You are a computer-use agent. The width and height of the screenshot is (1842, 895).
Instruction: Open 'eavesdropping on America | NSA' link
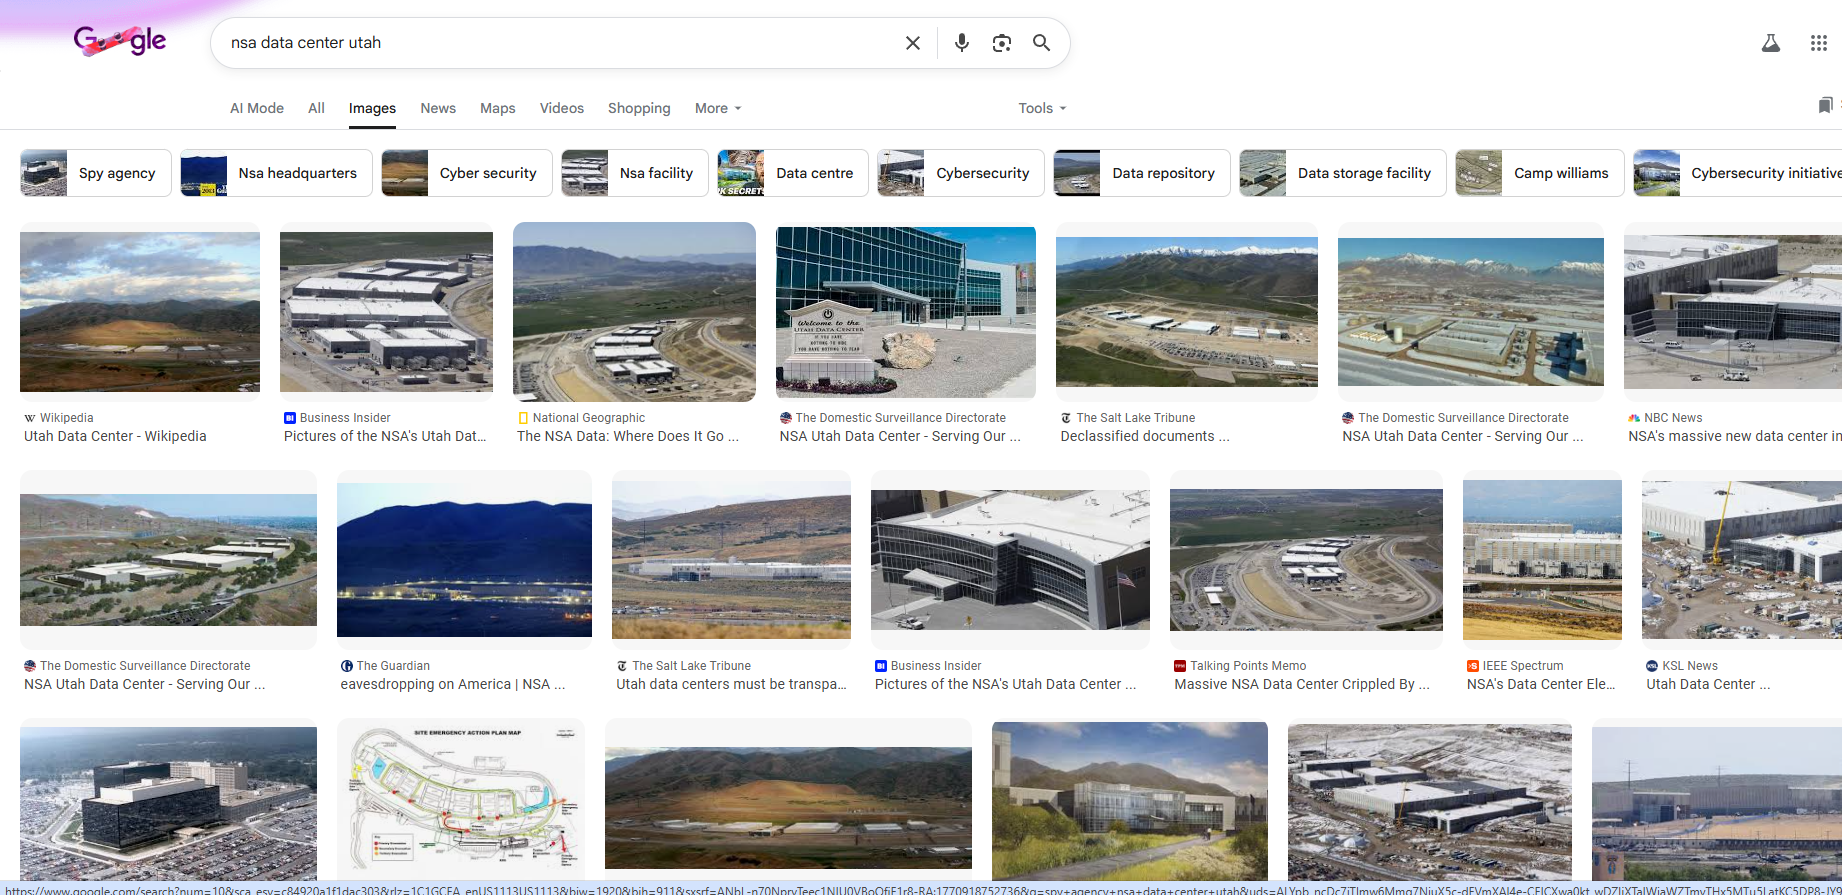pos(453,684)
